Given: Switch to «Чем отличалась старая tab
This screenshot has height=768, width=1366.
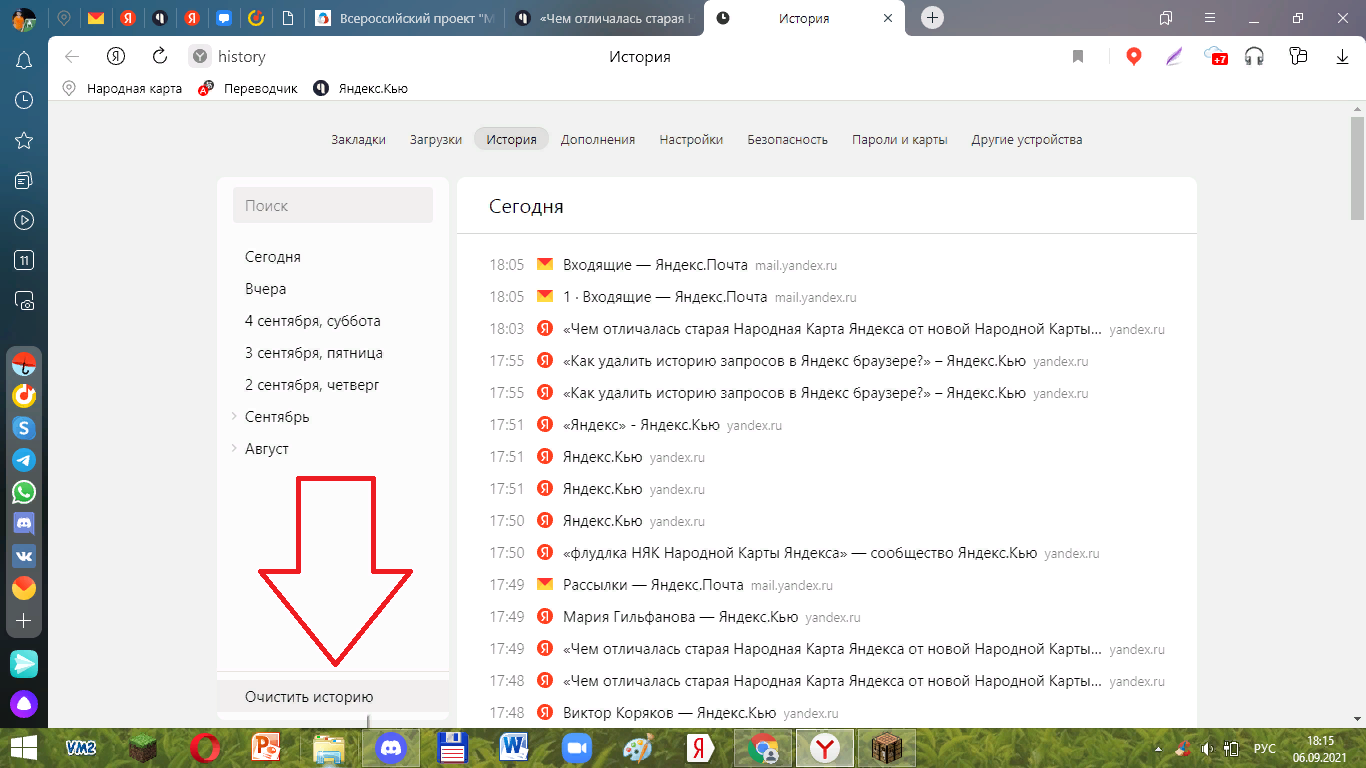Looking at the screenshot, I should tap(605, 18).
